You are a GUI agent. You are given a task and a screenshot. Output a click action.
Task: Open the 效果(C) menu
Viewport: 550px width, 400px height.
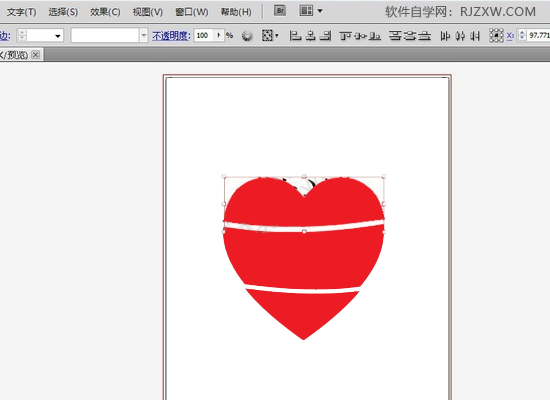[105, 12]
